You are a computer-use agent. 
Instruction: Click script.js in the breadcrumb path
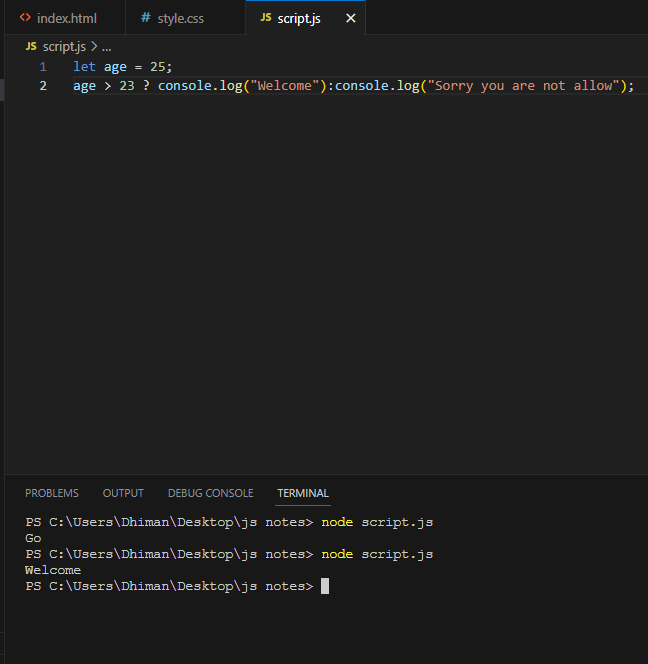[x=64, y=47]
